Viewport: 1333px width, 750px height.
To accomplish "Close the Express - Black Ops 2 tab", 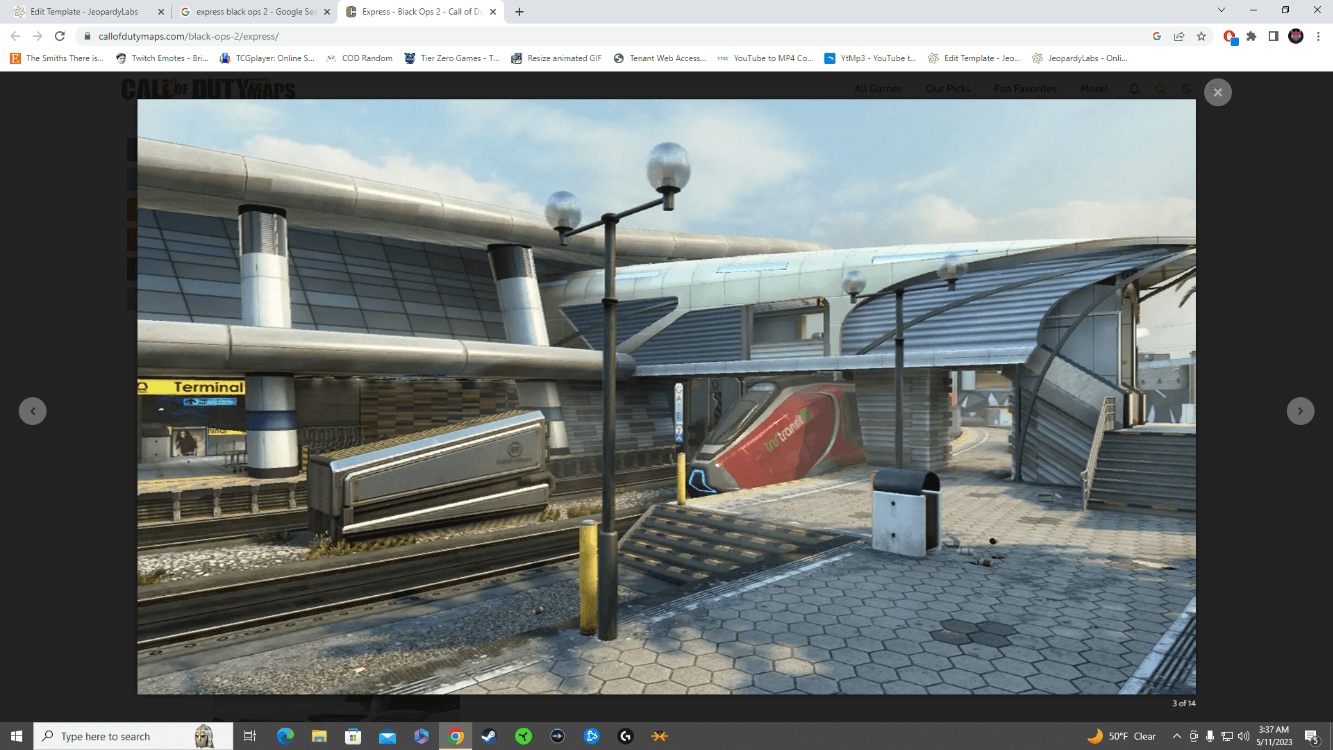I will pyautogui.click(x=493, y=12).
